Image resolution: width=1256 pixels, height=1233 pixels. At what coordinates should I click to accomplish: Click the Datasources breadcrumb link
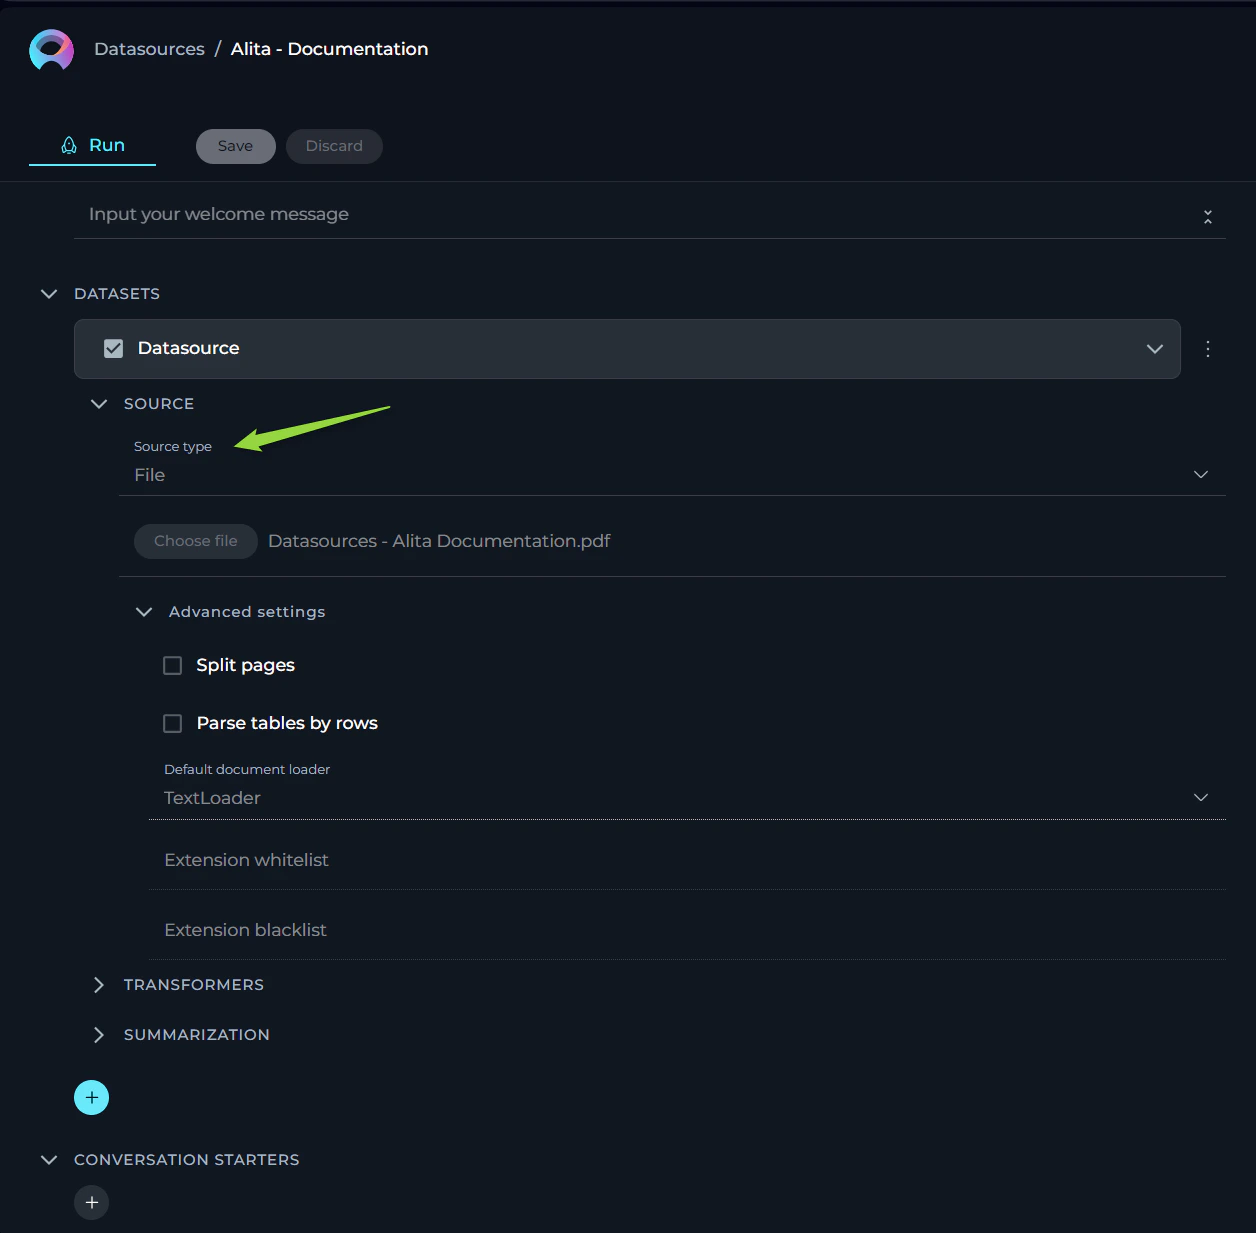[x=149, y=48]
